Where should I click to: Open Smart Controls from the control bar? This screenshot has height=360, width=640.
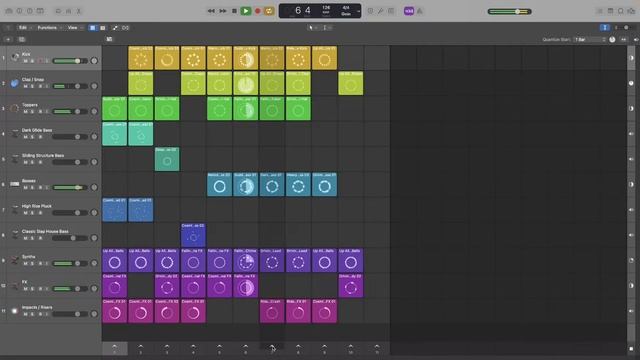click(x=58, y=11)
